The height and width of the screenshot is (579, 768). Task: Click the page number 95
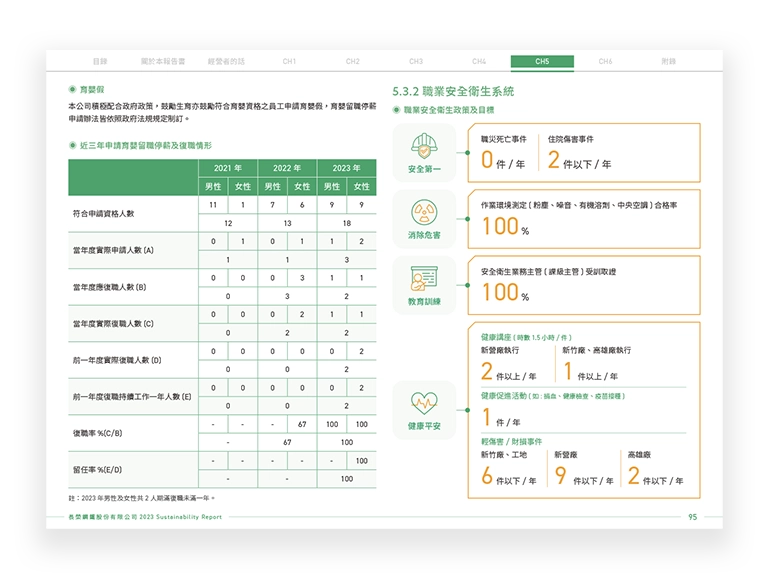692,517
